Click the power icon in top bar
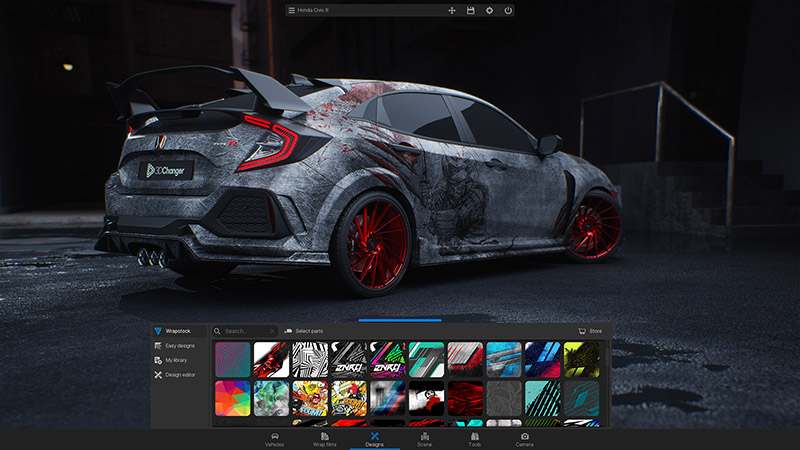The width and height of the screenshot is (800, 450). pos(508,10)
